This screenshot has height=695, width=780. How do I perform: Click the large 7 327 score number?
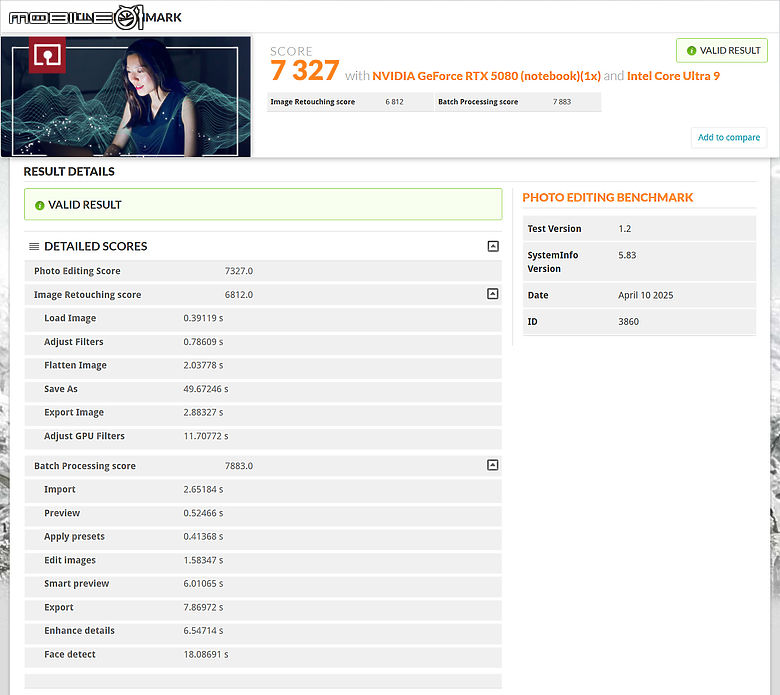(305, 70)
